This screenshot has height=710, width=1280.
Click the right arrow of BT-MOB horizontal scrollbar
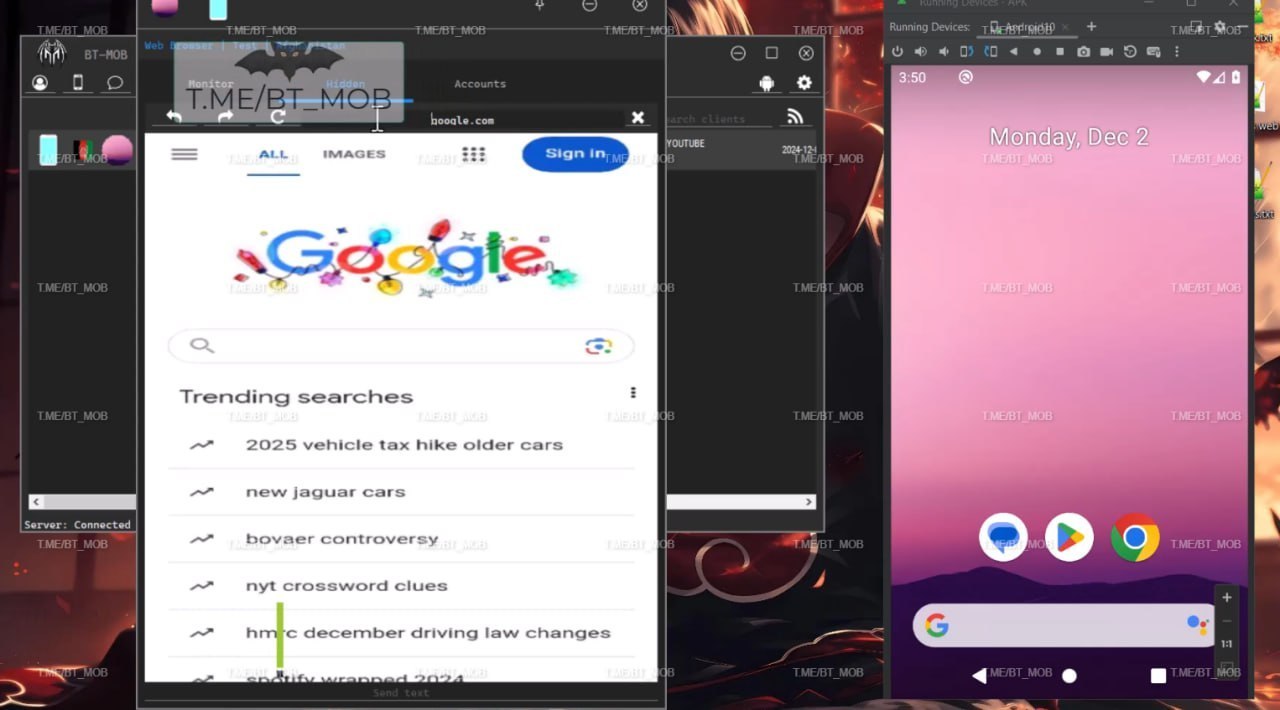(809, 502)
